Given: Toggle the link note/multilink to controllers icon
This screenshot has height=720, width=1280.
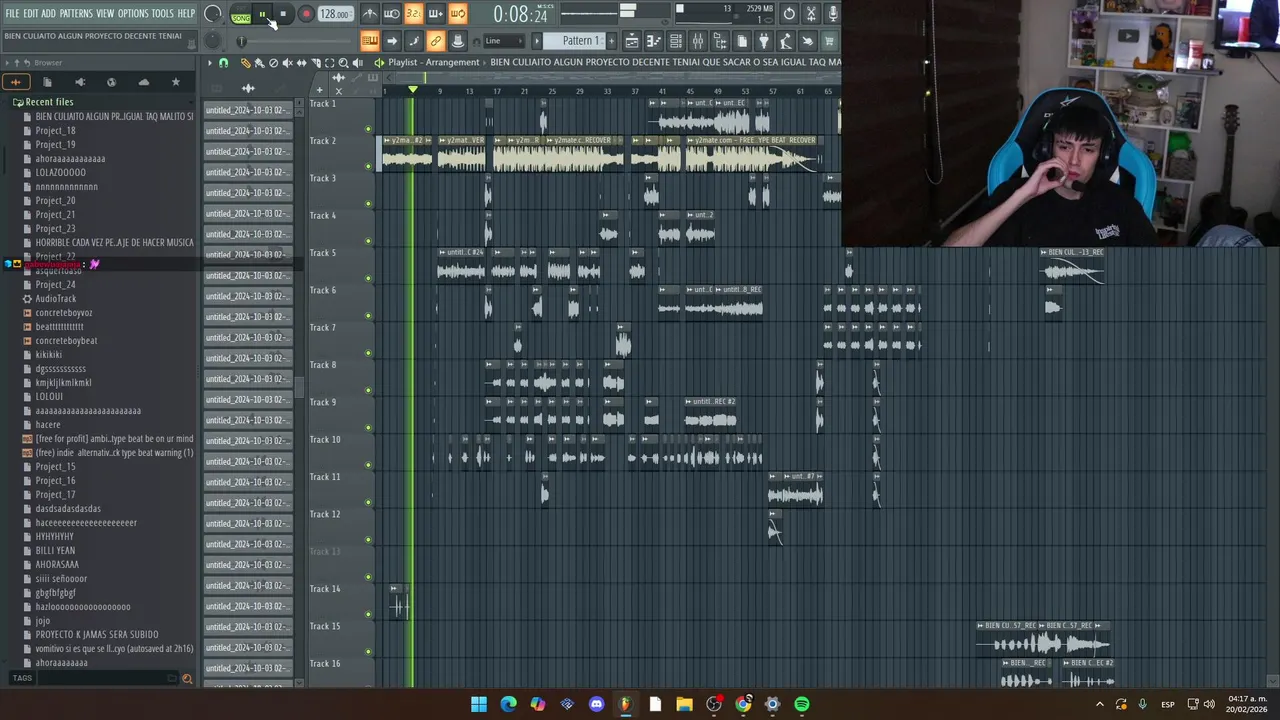Looking at the screenshot, I should point(435,41).
